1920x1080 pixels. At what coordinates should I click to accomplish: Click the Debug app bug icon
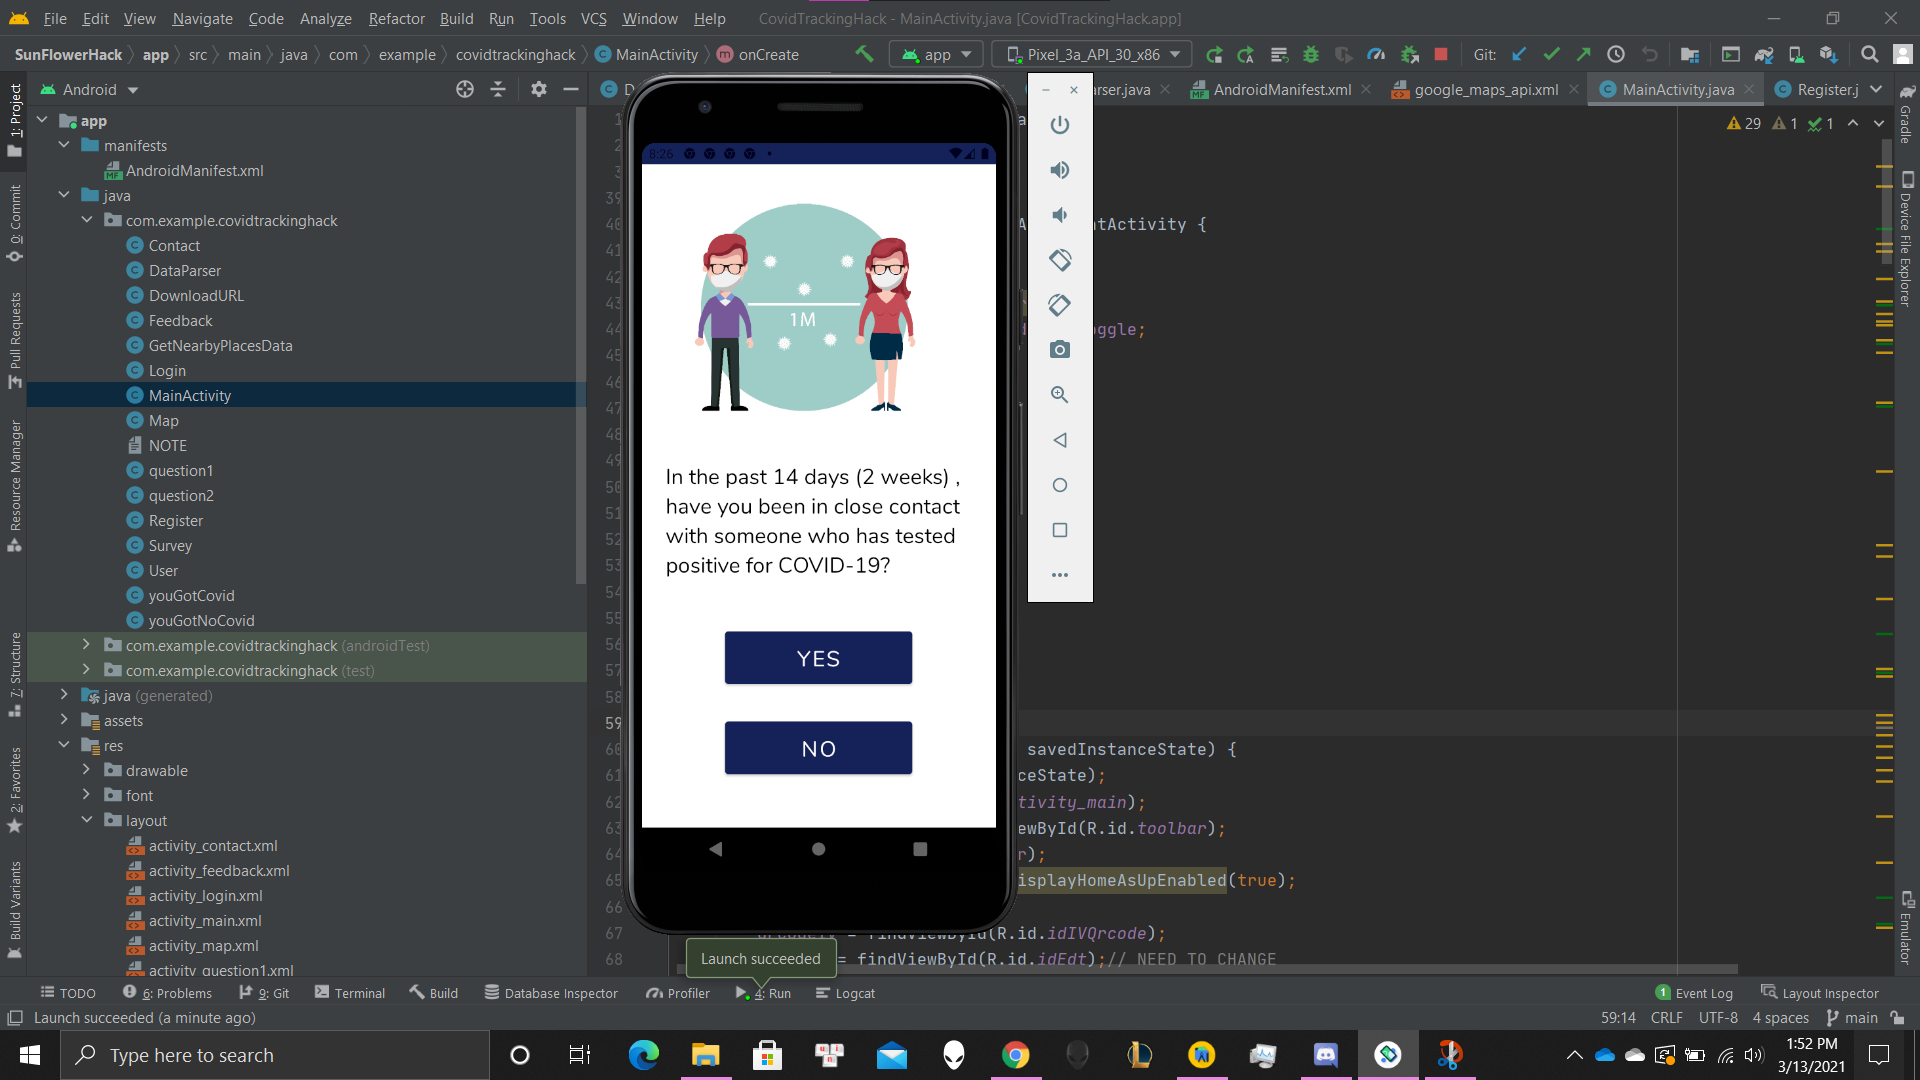click(x=1311, y=55)
